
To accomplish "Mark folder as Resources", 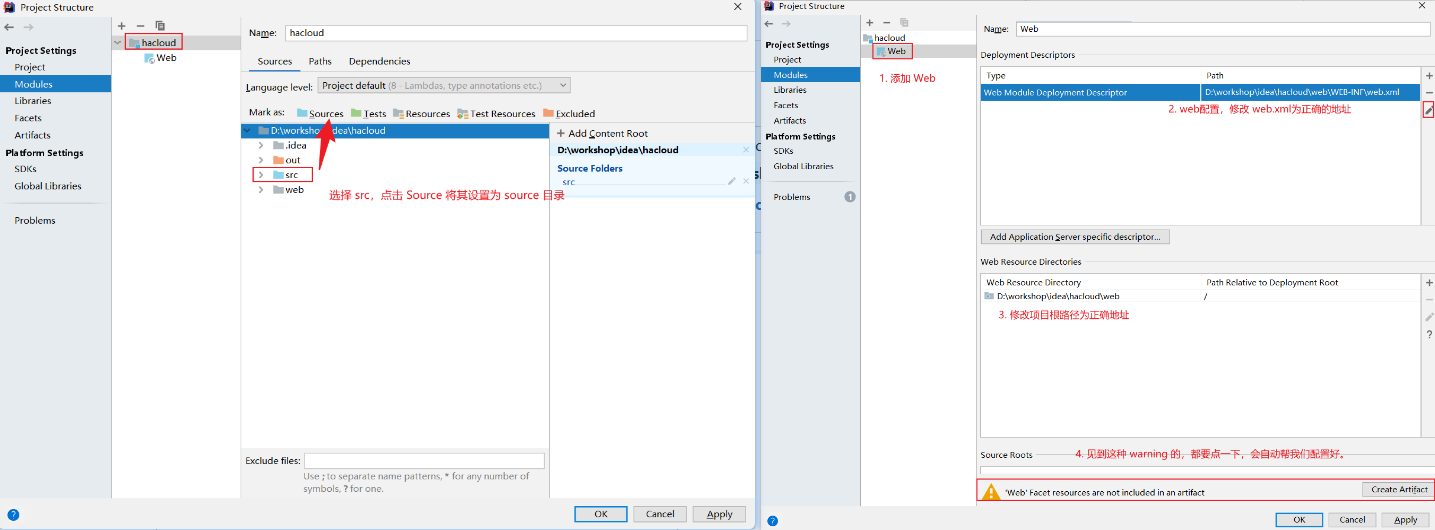I will [422, 114].
